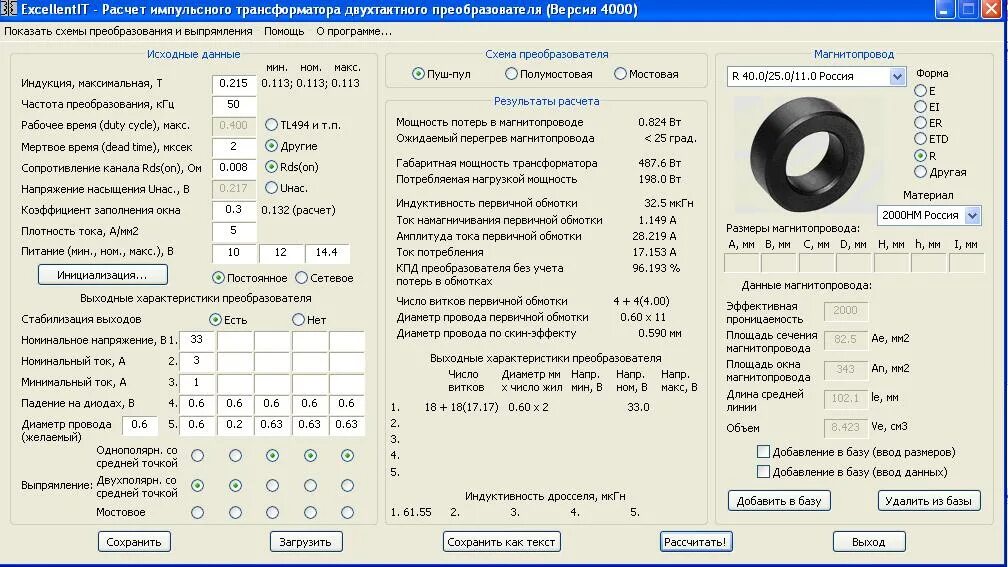Click 'Сохранить как текст' button

tap(501, 542)
